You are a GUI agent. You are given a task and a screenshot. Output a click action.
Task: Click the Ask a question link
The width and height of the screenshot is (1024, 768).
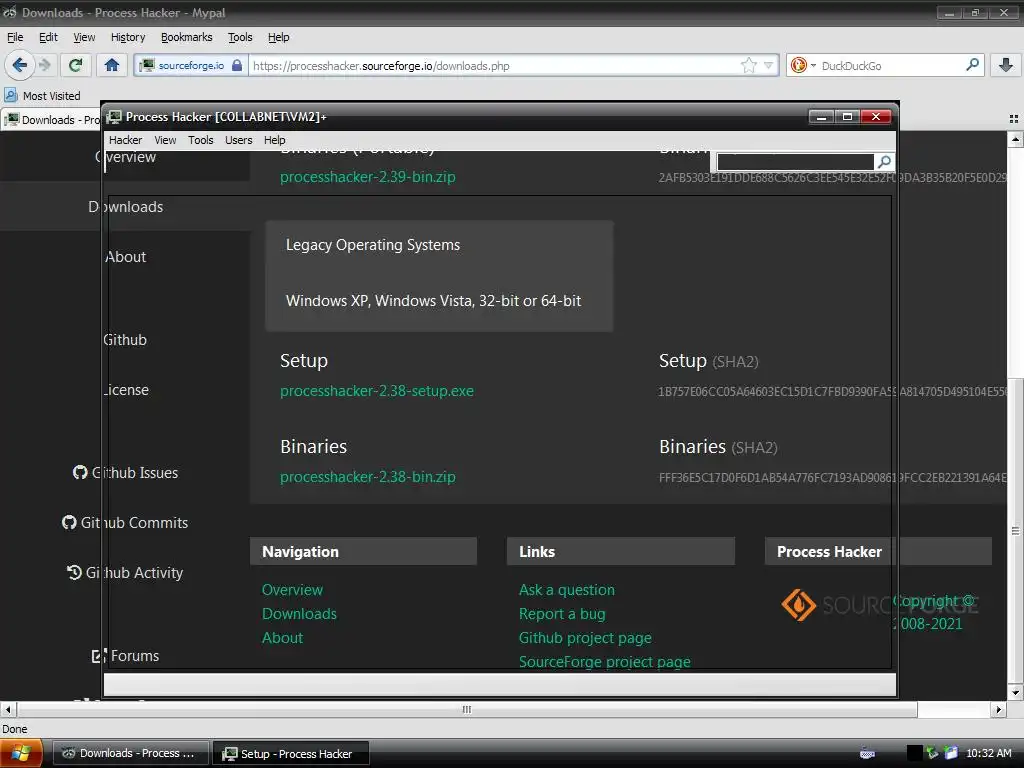click(x=567, y=590)
